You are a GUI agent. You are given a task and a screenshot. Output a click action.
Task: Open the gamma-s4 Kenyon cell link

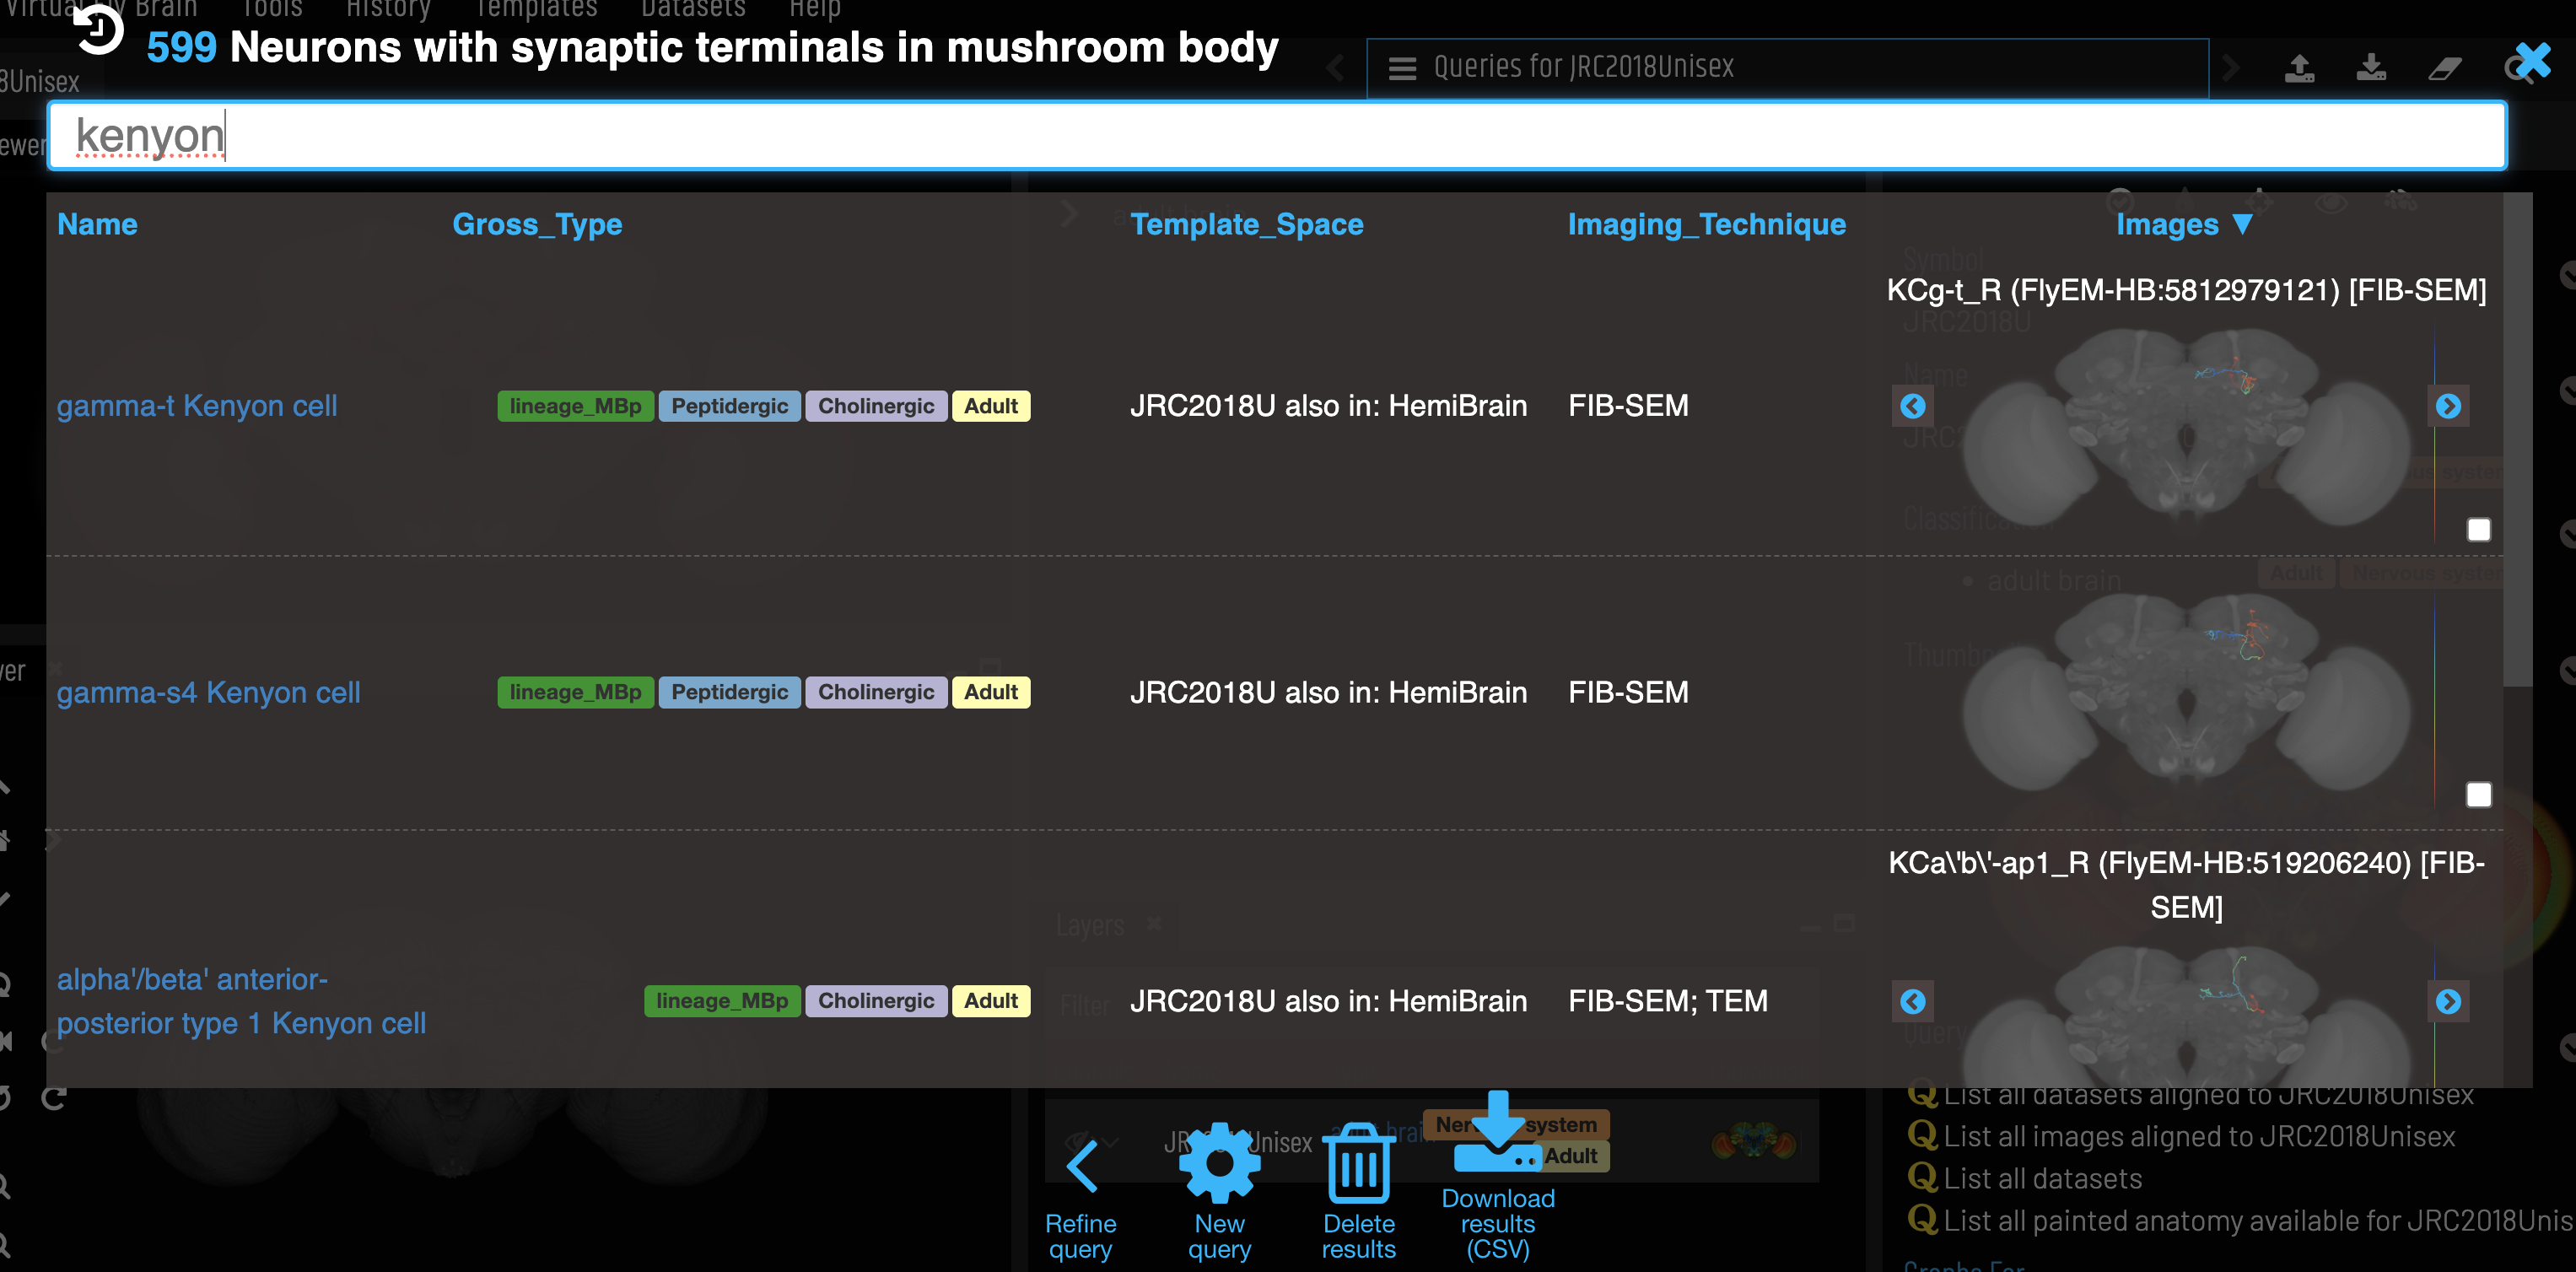click(208, 692)
